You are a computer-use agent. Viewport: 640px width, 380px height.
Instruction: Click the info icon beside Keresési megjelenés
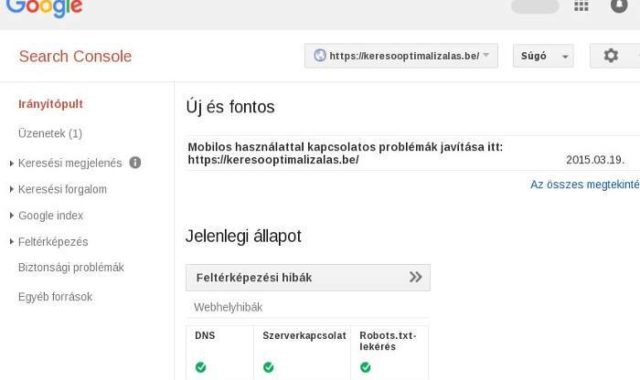pyautogui.click(x=135, y=162)
